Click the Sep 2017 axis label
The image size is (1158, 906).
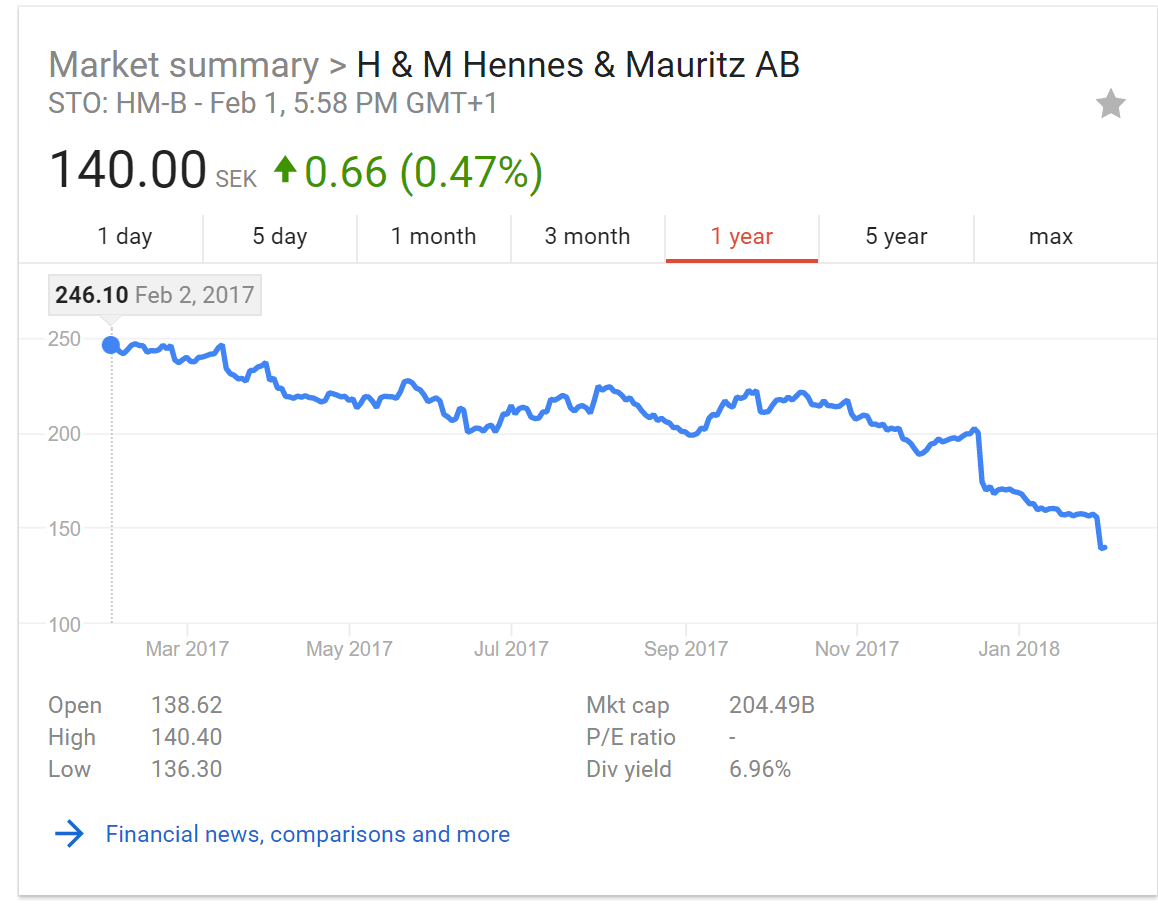(x=685, y=648)
